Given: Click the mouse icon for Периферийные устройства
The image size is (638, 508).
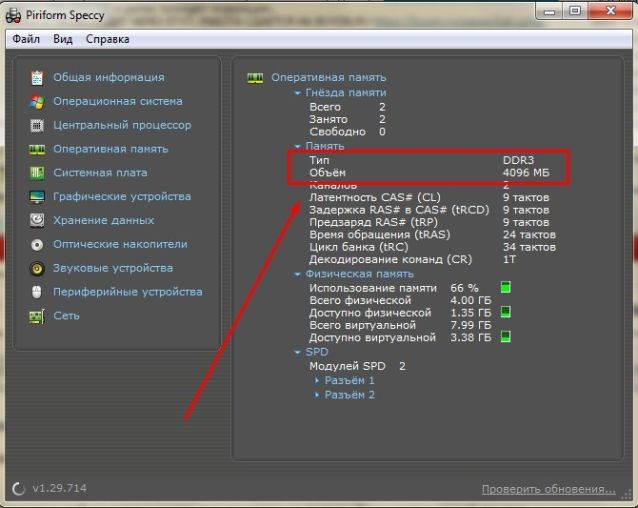Looking at the screenshot, I should (x=37, y=292).
